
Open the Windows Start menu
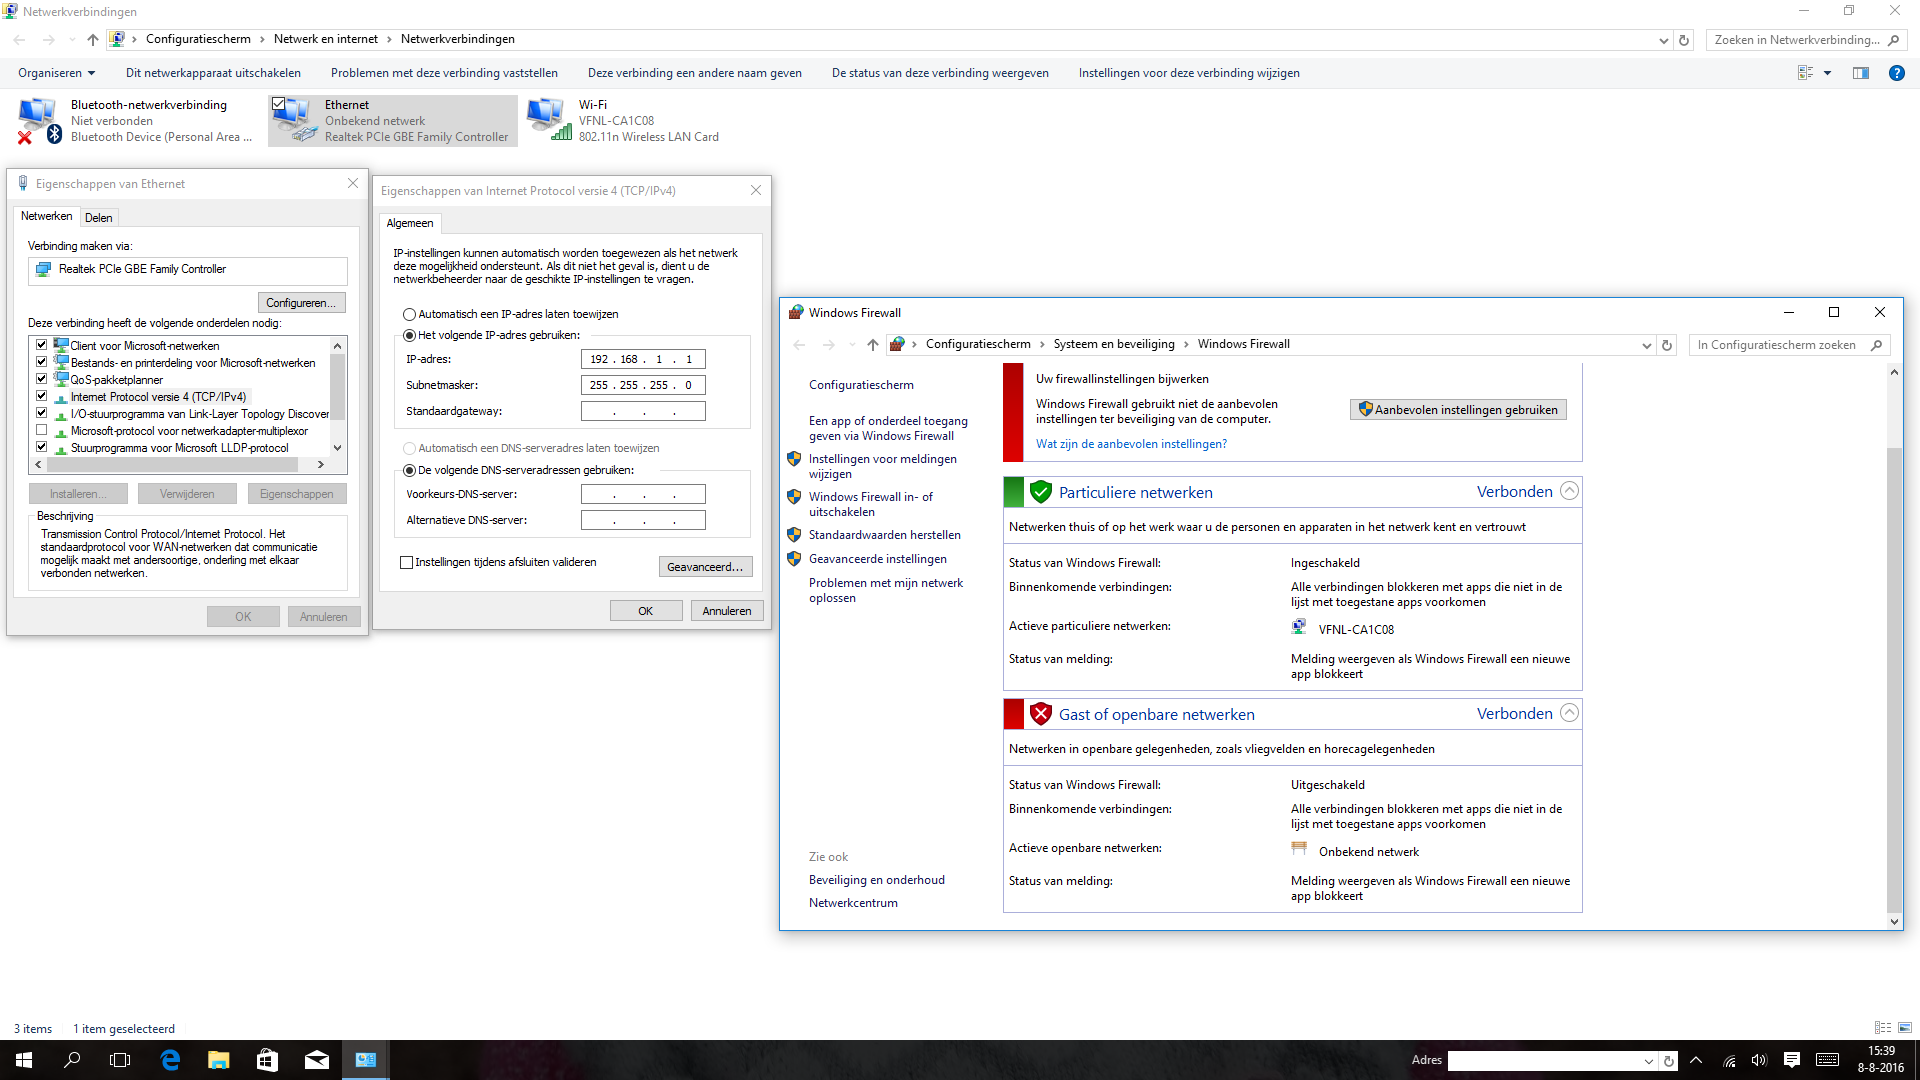tap(24, 1060)
